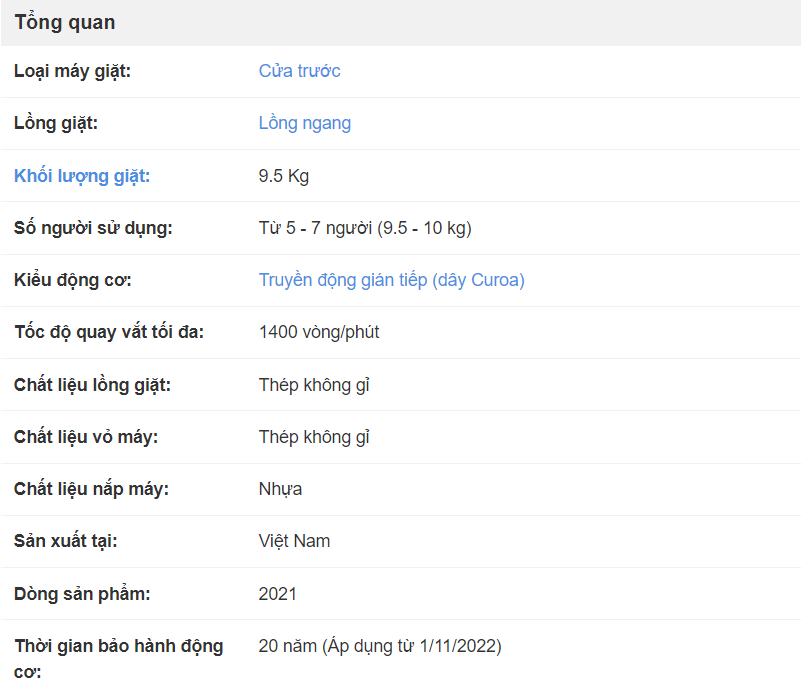Image resolution: width=801 pixels, height=694 pixels.
Task: Click the Loại máy giặt label
Action: (72, 71)
